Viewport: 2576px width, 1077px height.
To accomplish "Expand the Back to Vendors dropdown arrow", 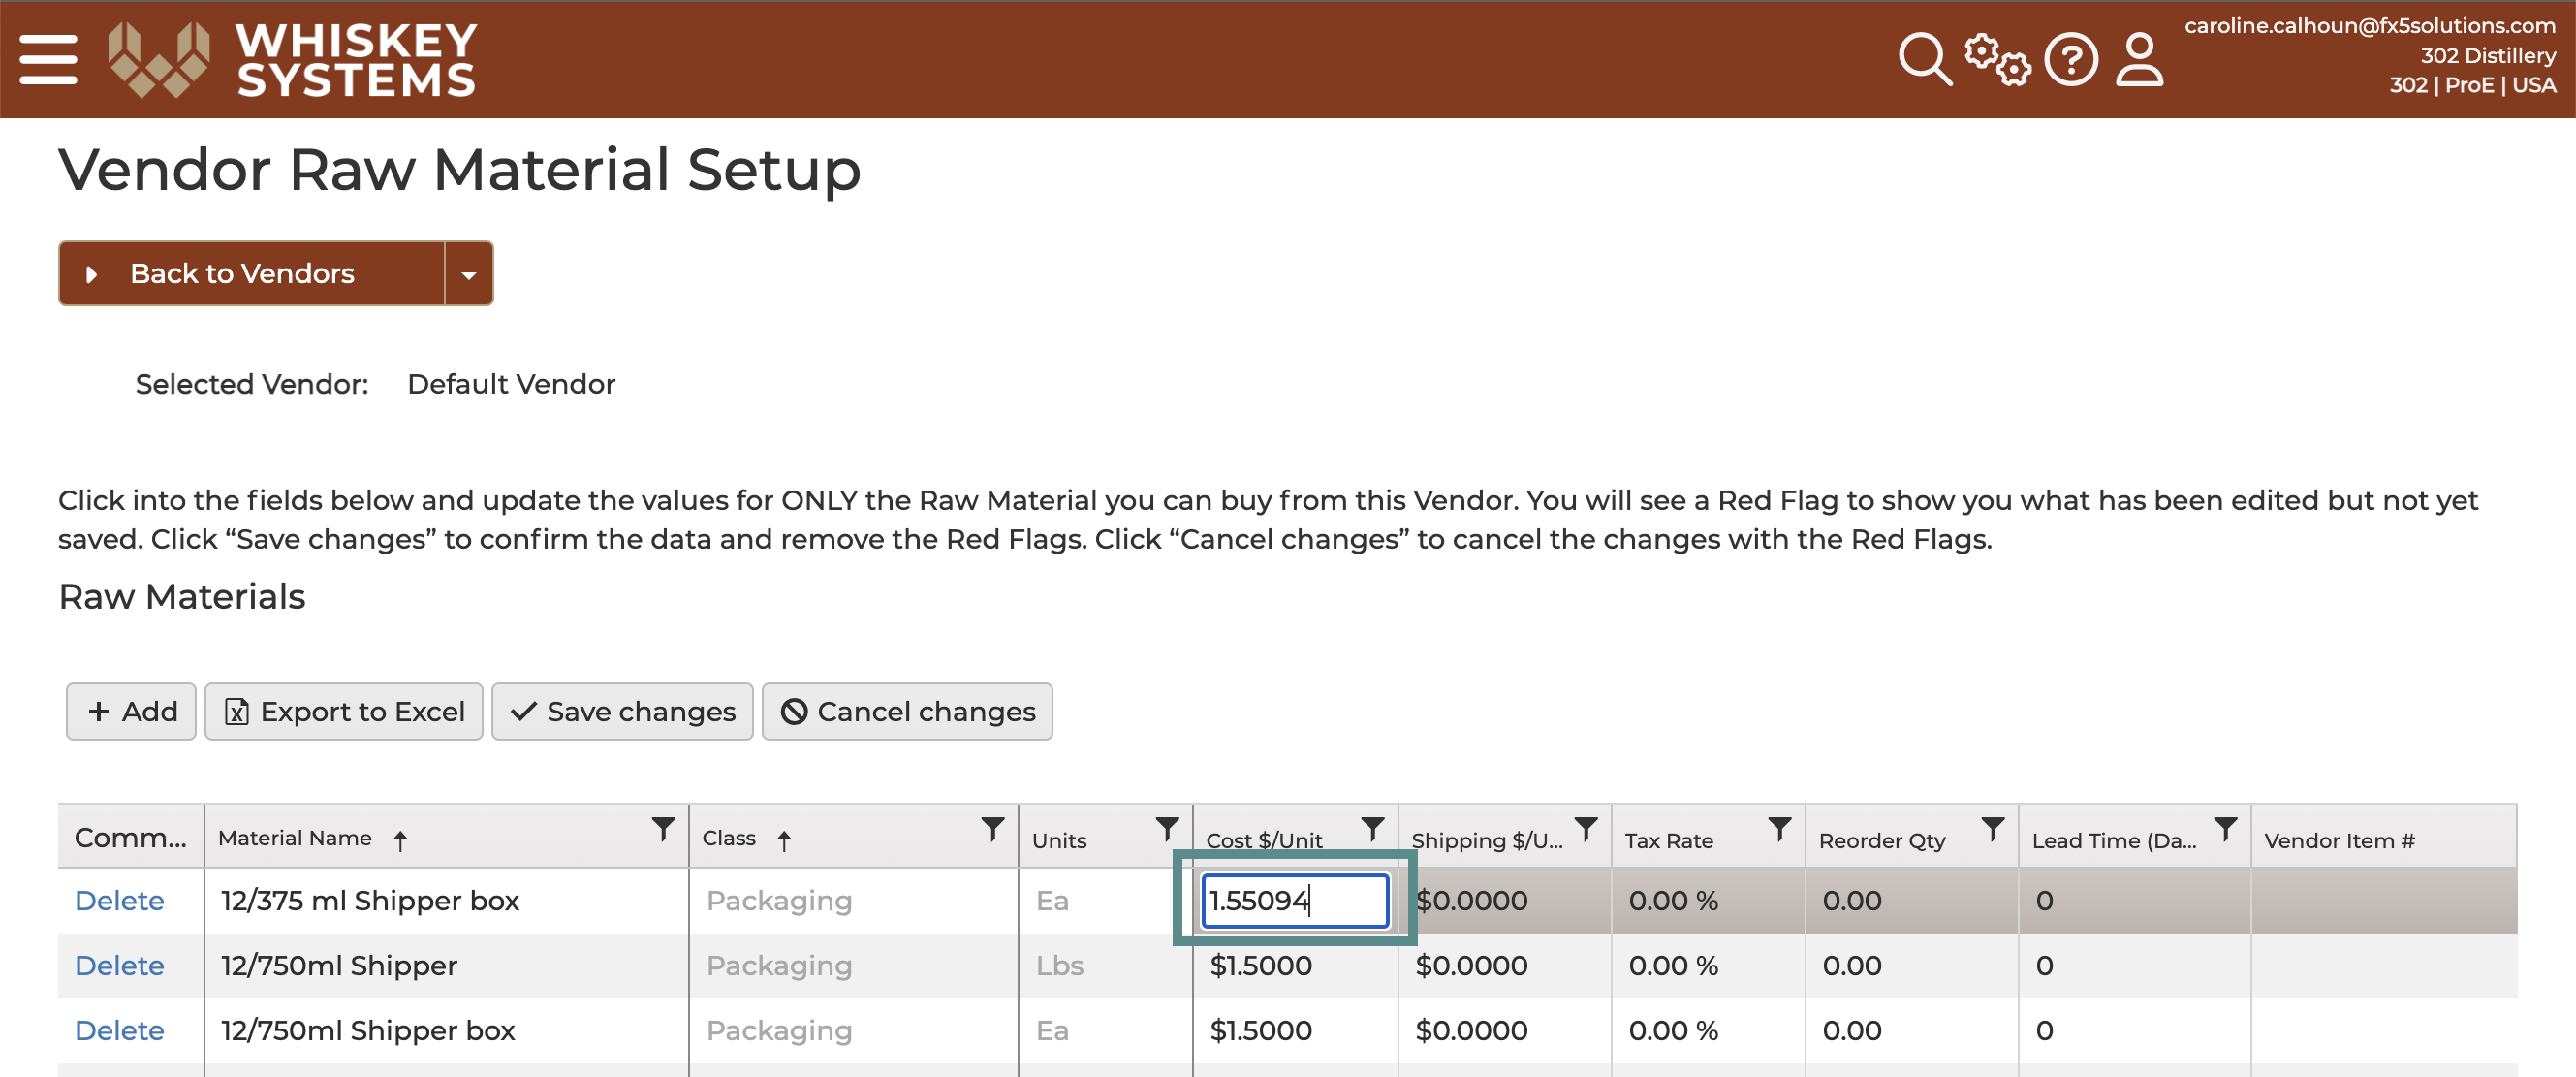I will tap(468, 274).
